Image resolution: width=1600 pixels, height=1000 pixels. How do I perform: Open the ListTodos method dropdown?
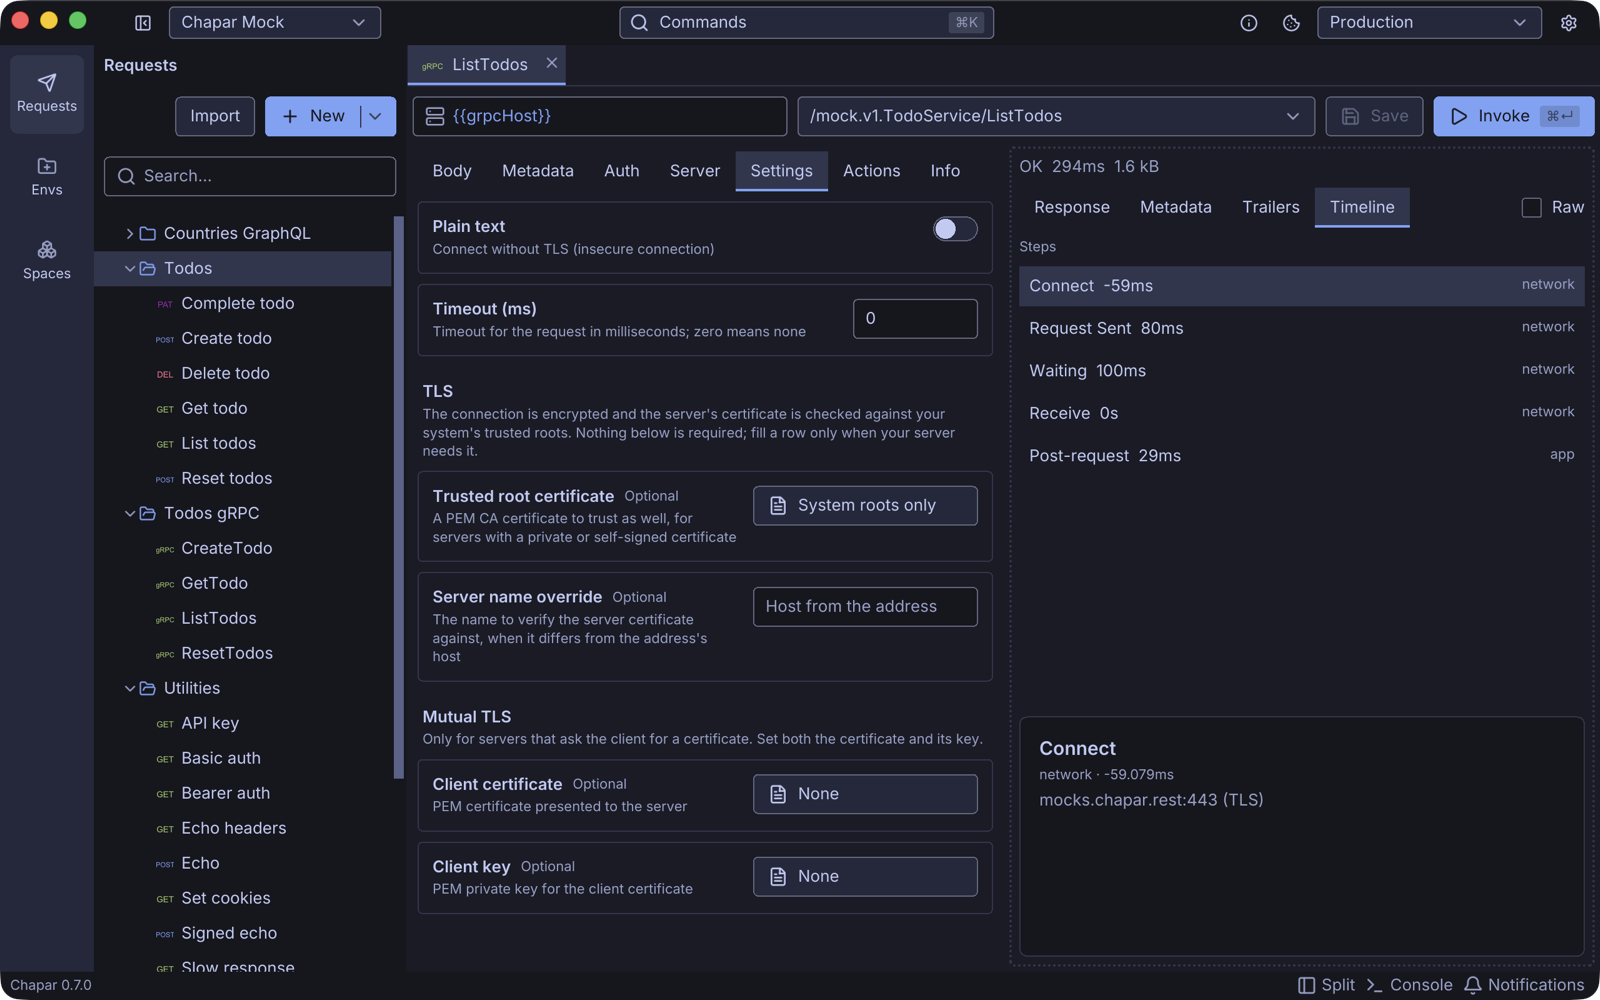click(x=1056, y=116)
